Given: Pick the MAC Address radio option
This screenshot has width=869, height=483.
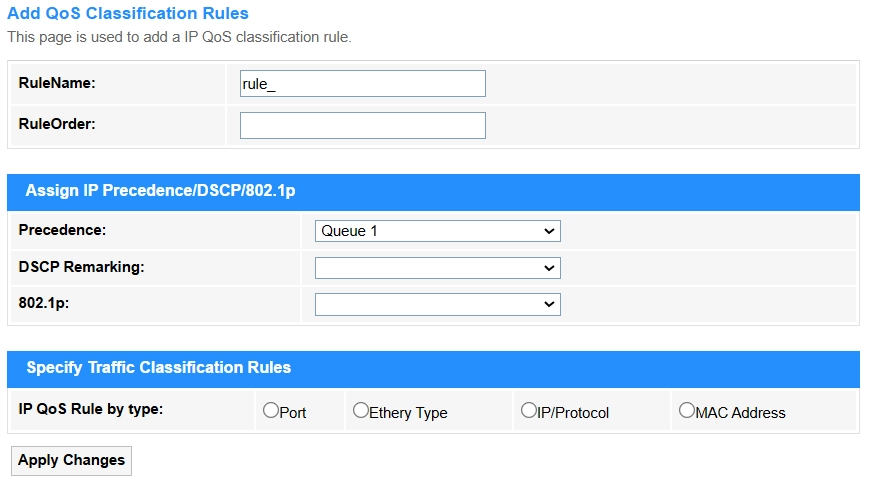Looking at the screenshot, I should (x=686, y=411).
